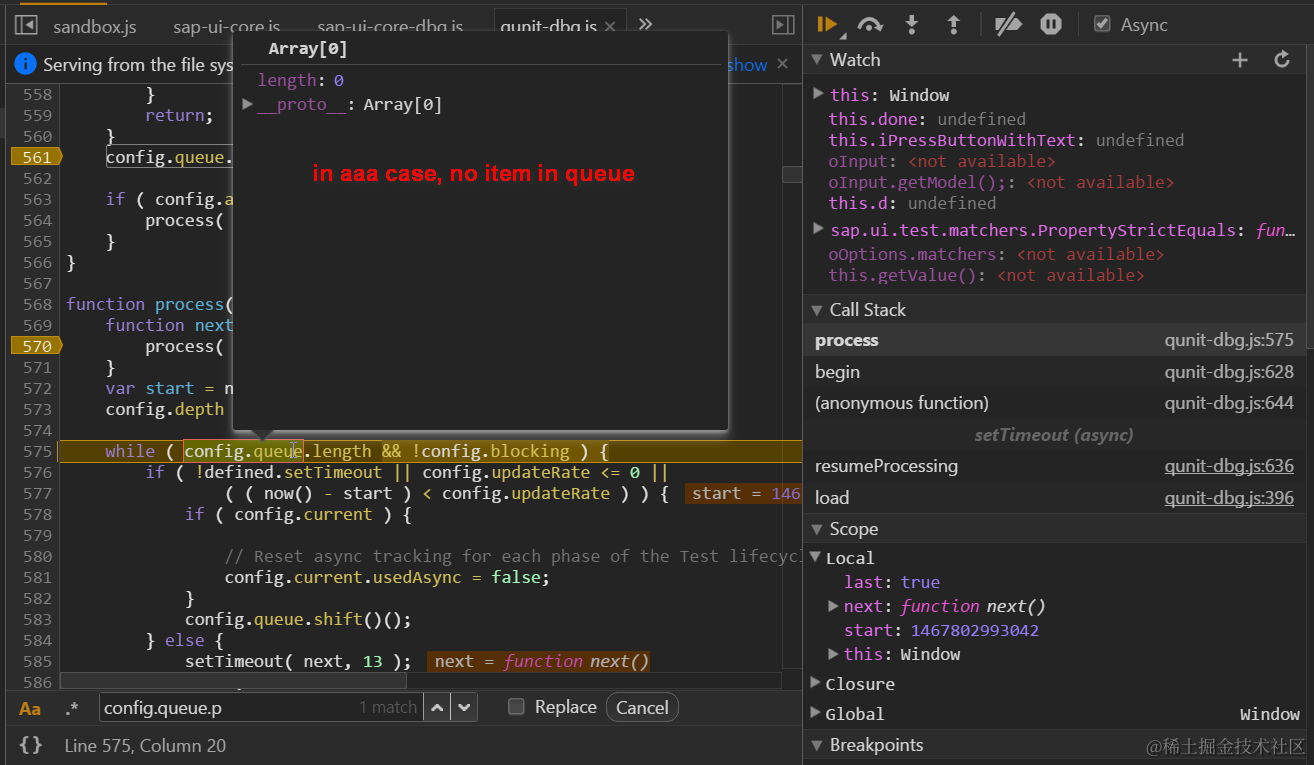Switch to sap-ui-core-dbg.js tab
Image resolution: width=1314 pixels, height=765 pixels.
pyautogui.click(x=390, y=27)
